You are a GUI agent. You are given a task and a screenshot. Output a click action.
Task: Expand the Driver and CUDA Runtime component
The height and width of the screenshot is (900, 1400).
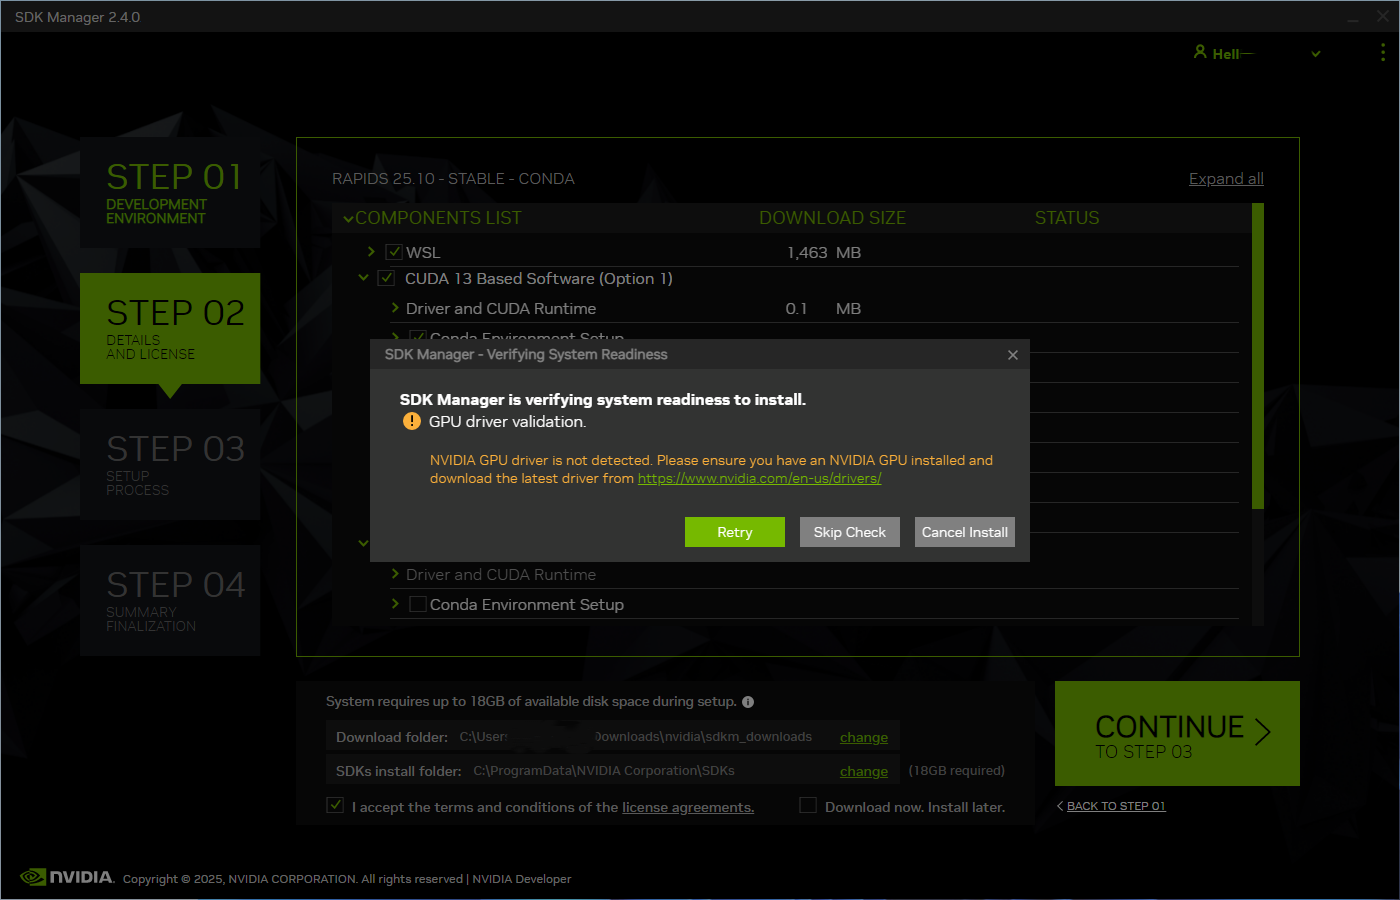pyautogui.click(x=395, y=308)
